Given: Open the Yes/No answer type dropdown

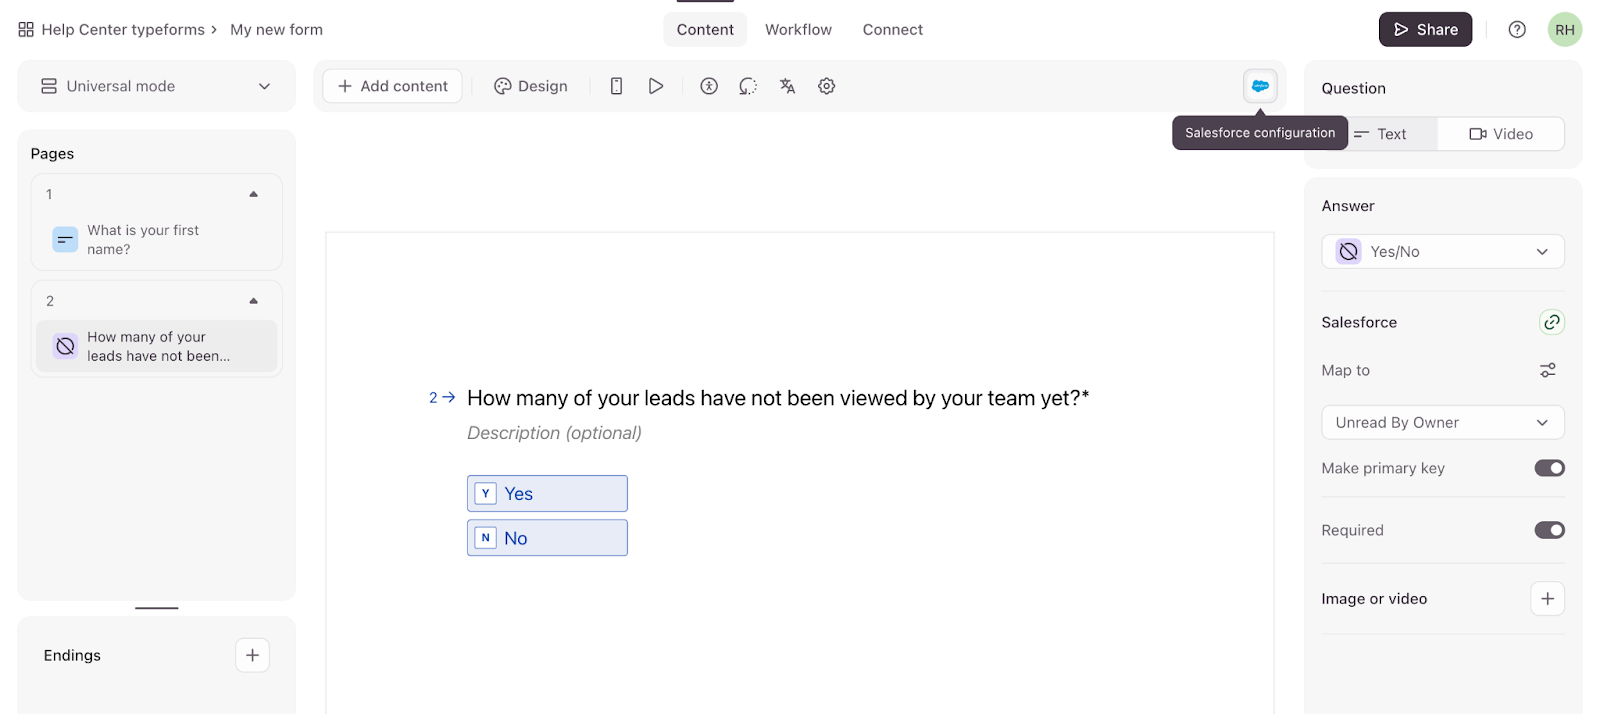Looking at the screenshot, I should coord(1442,252).
